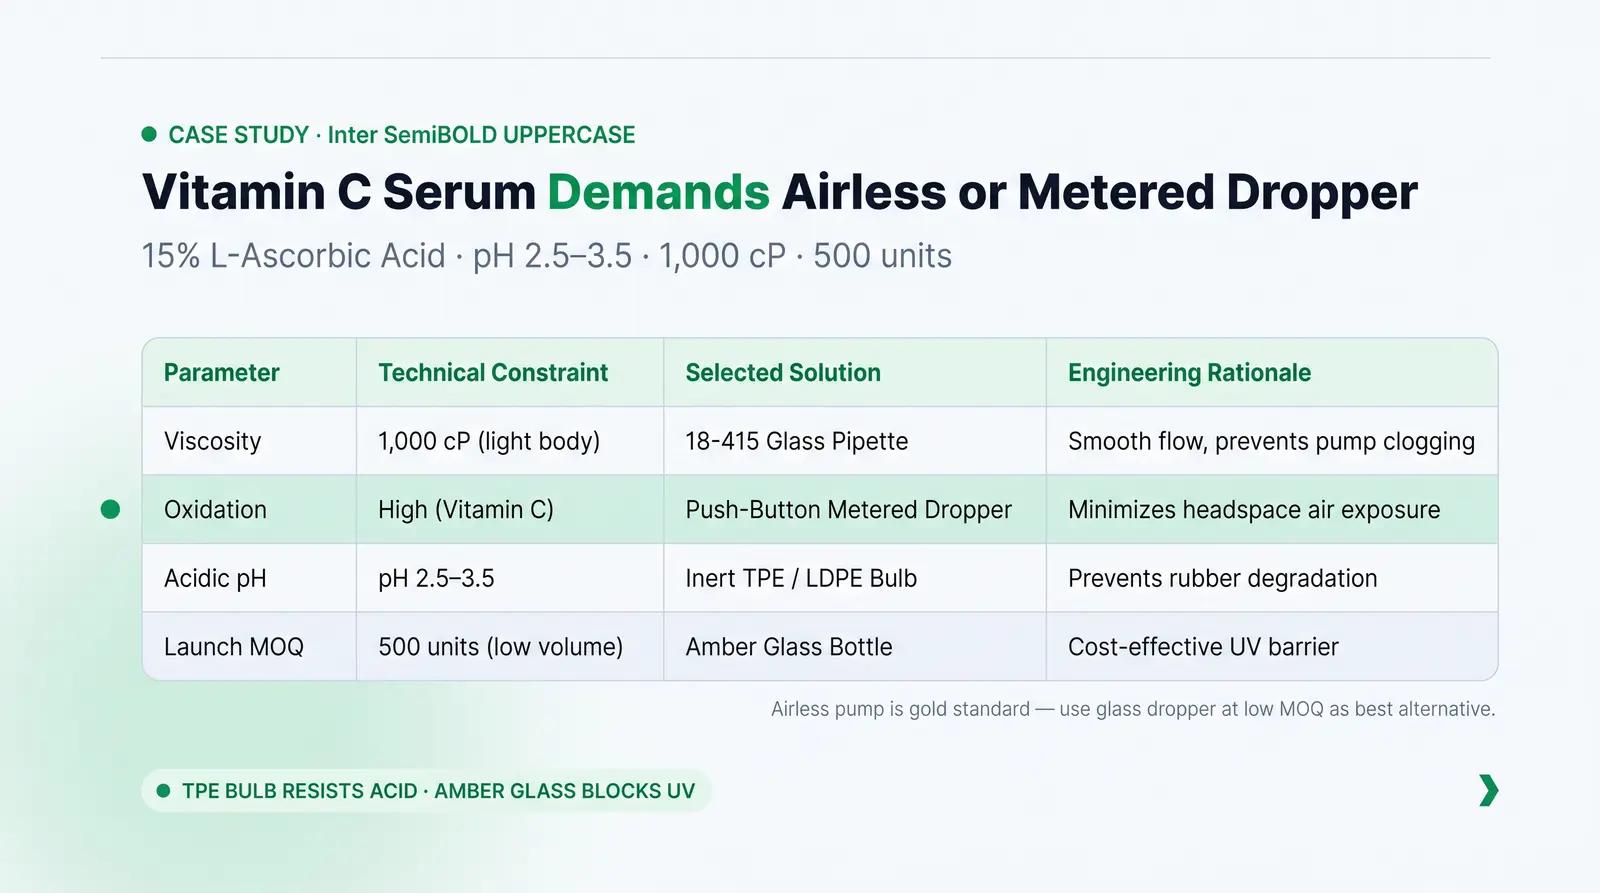
Task: Click the 'Prevents rubber degradation' cell
Action: [1272, 578]
